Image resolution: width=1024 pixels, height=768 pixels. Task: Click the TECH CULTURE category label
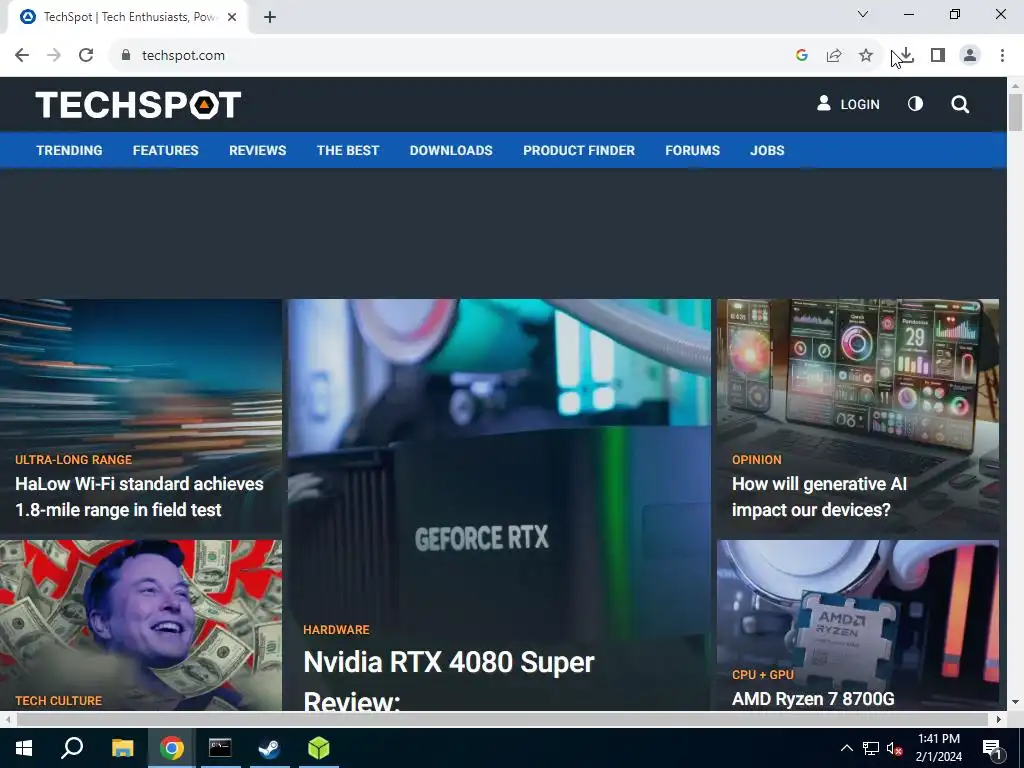coord(58,701)
